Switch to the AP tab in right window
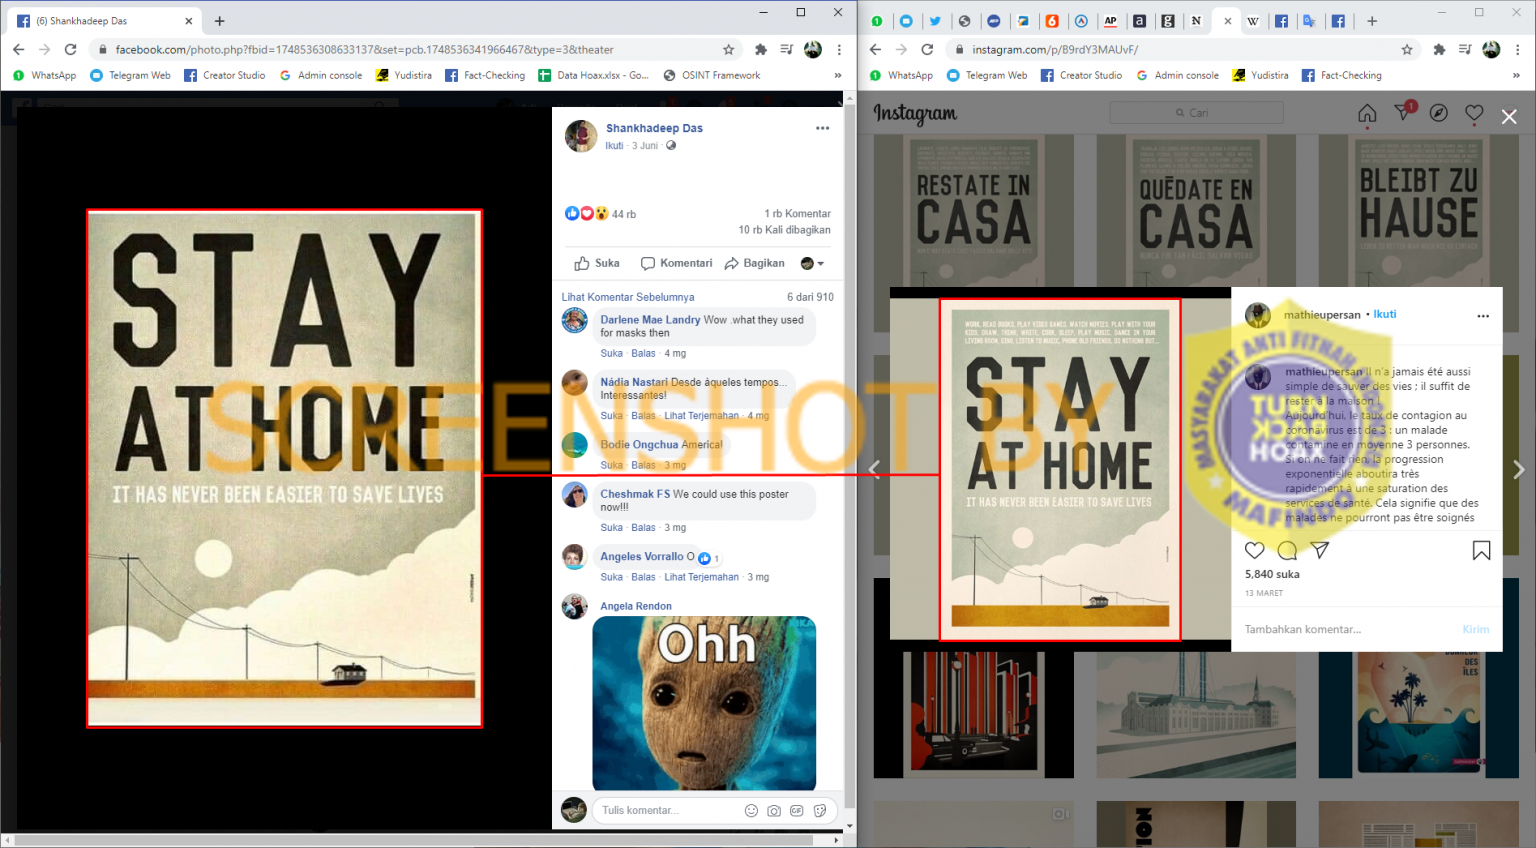The height and width of the screenshot is (848, 1536). click(1110, 20)
